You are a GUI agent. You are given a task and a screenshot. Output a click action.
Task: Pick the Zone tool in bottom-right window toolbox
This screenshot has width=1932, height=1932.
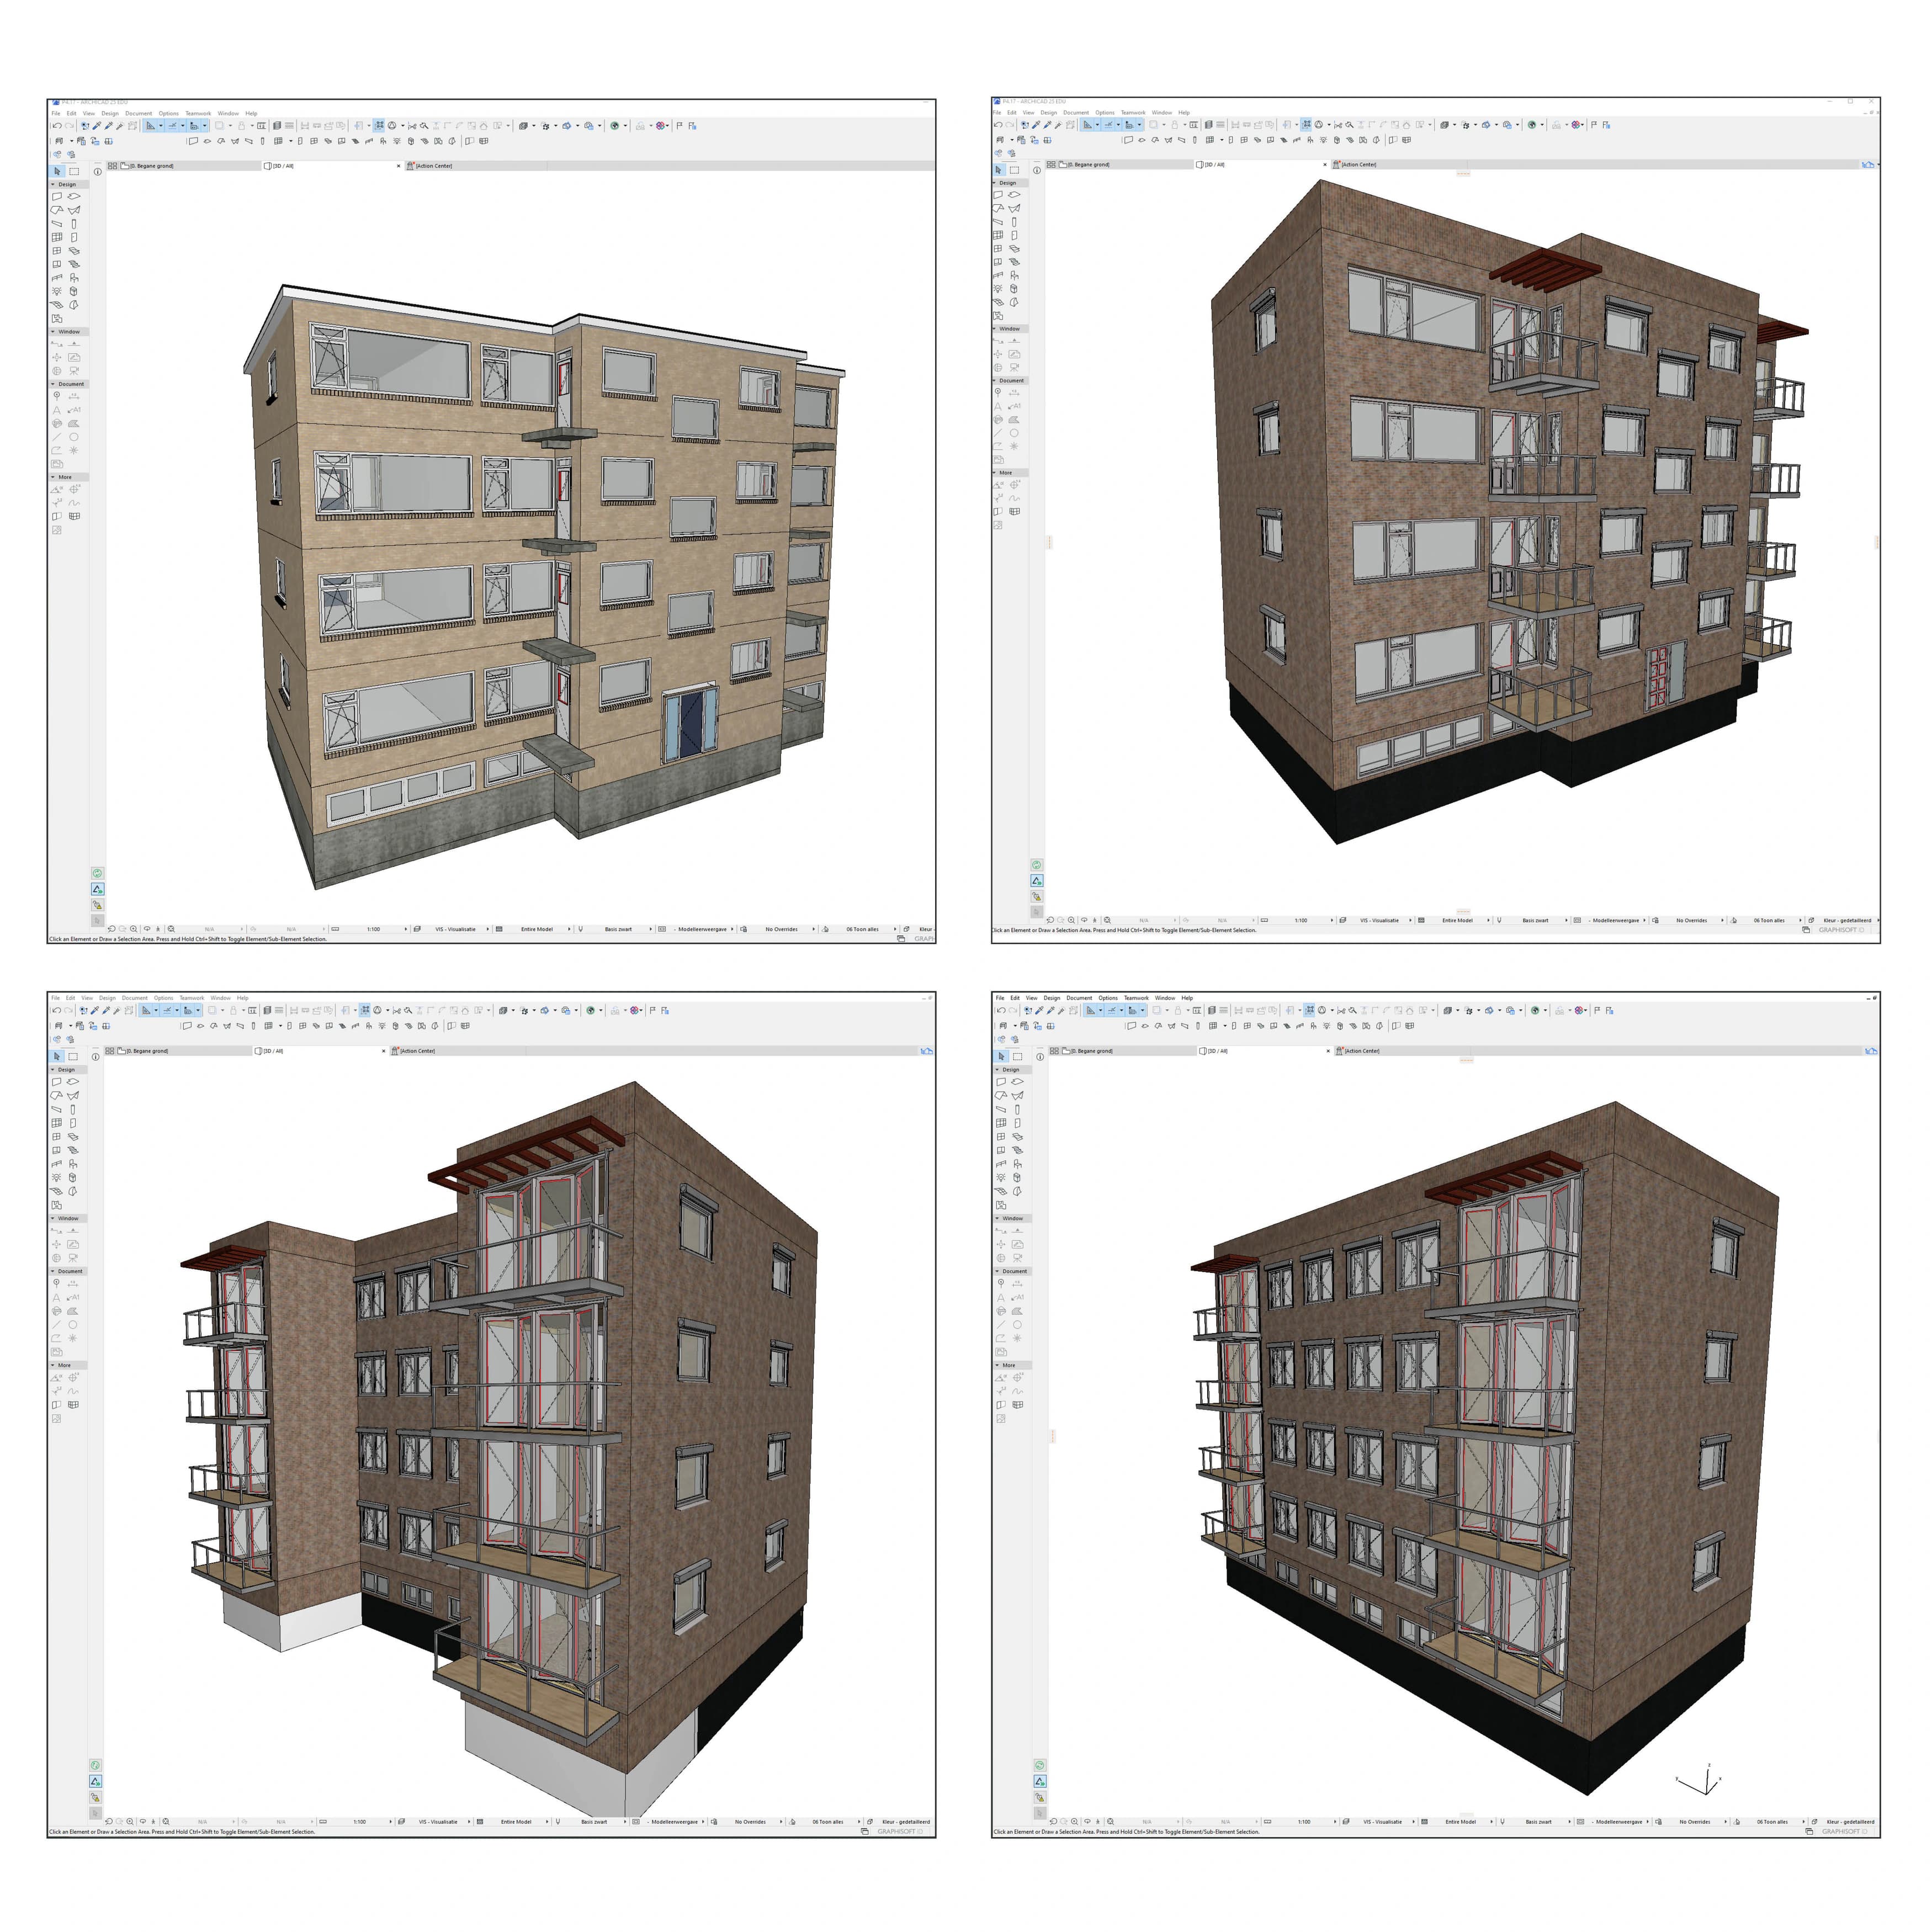(1001, 1205)
